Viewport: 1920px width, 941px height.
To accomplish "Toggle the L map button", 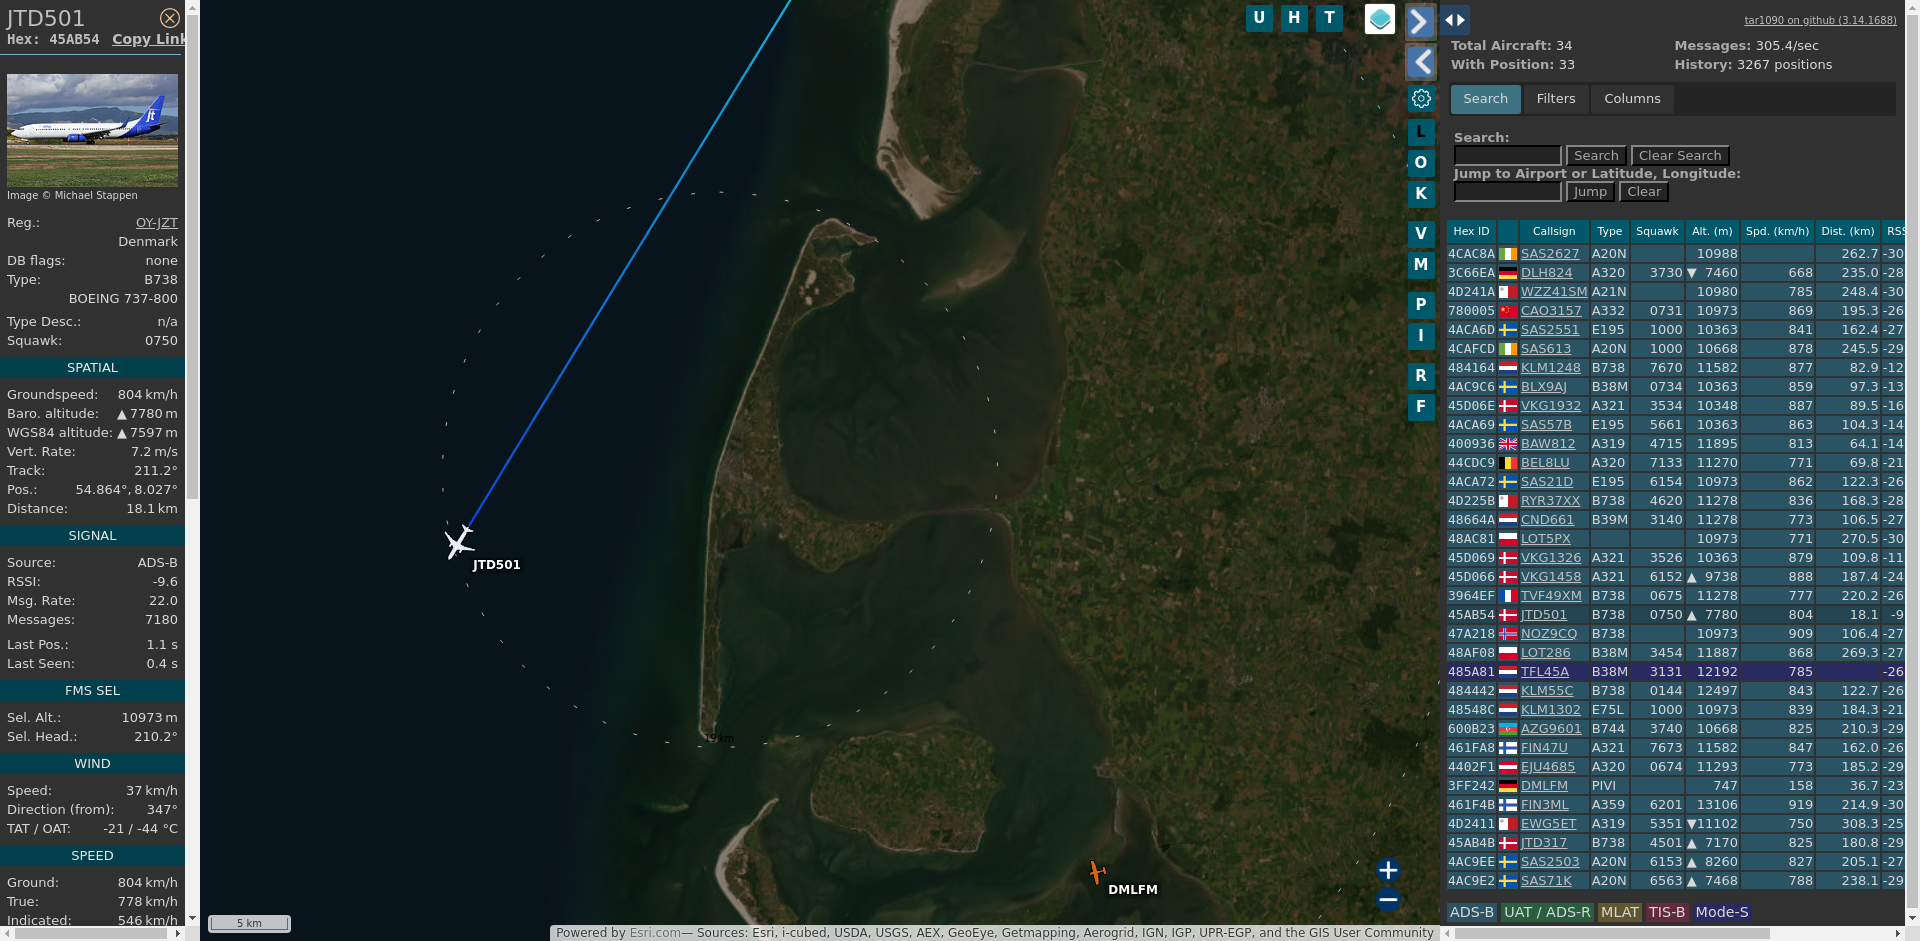I will pyautogui.click(x=1421, y=132).
